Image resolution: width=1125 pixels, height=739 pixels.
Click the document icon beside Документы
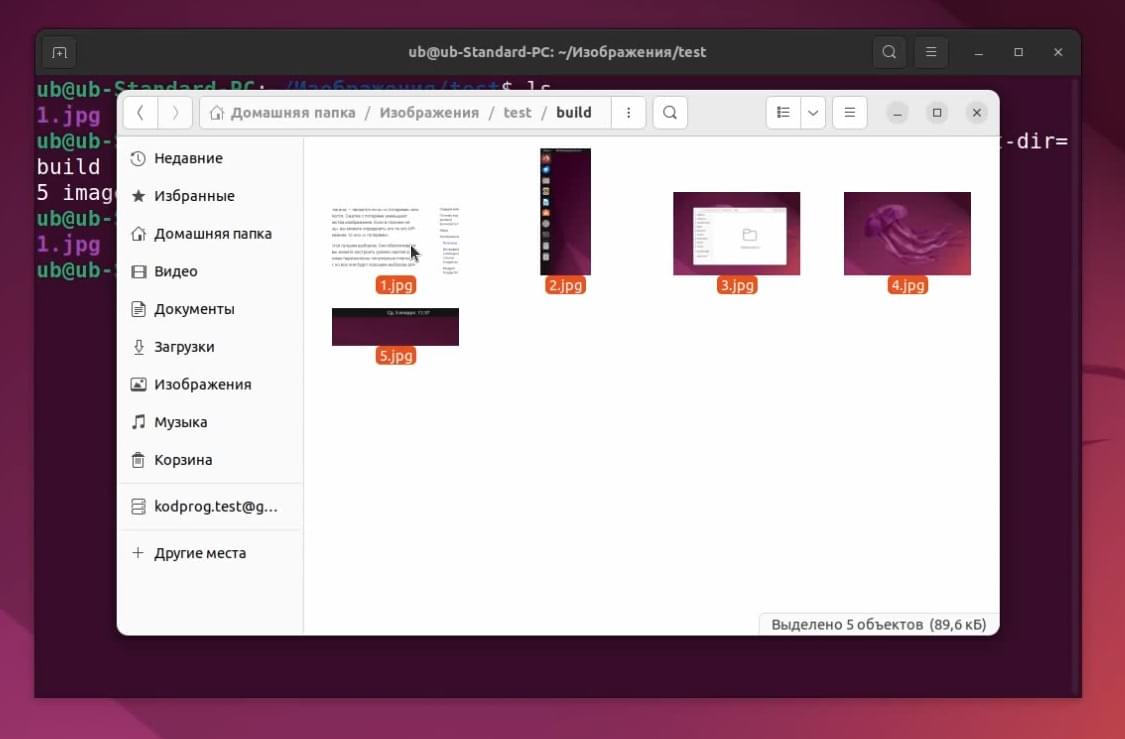pyautogui.click(x=138, y=309)
